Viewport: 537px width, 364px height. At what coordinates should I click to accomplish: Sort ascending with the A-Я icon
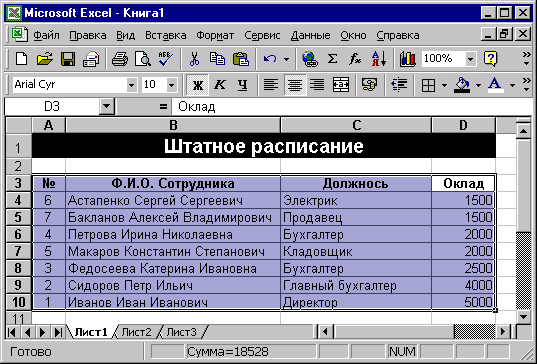(x=379, y=59)
